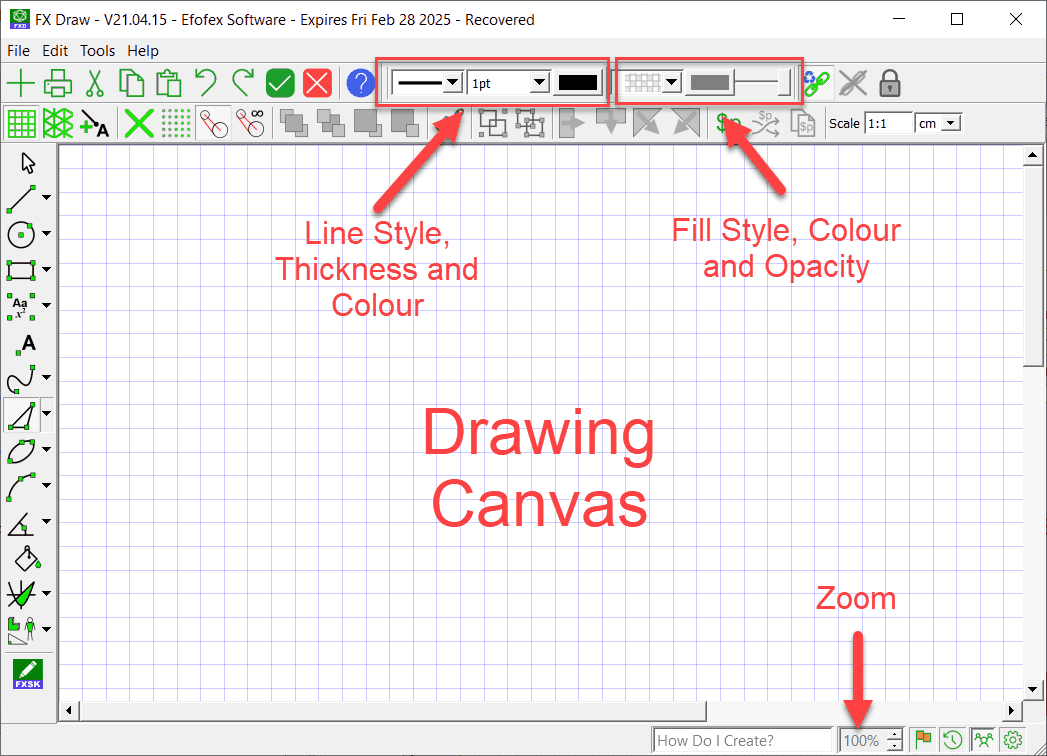Screen dimensions: 1047x756
Task: Click the black line colour swatch
Action: [578, 83]
